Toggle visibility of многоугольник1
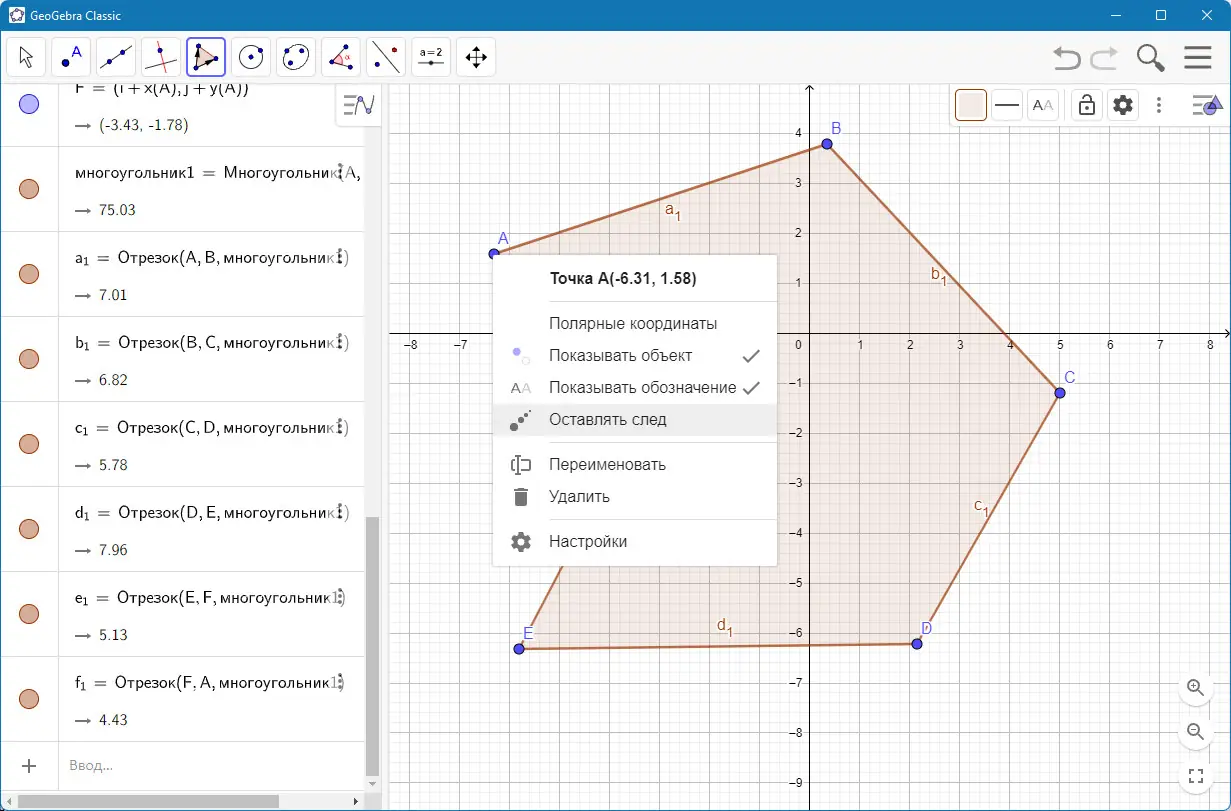1231x811 pixels. tap(29, 189)
